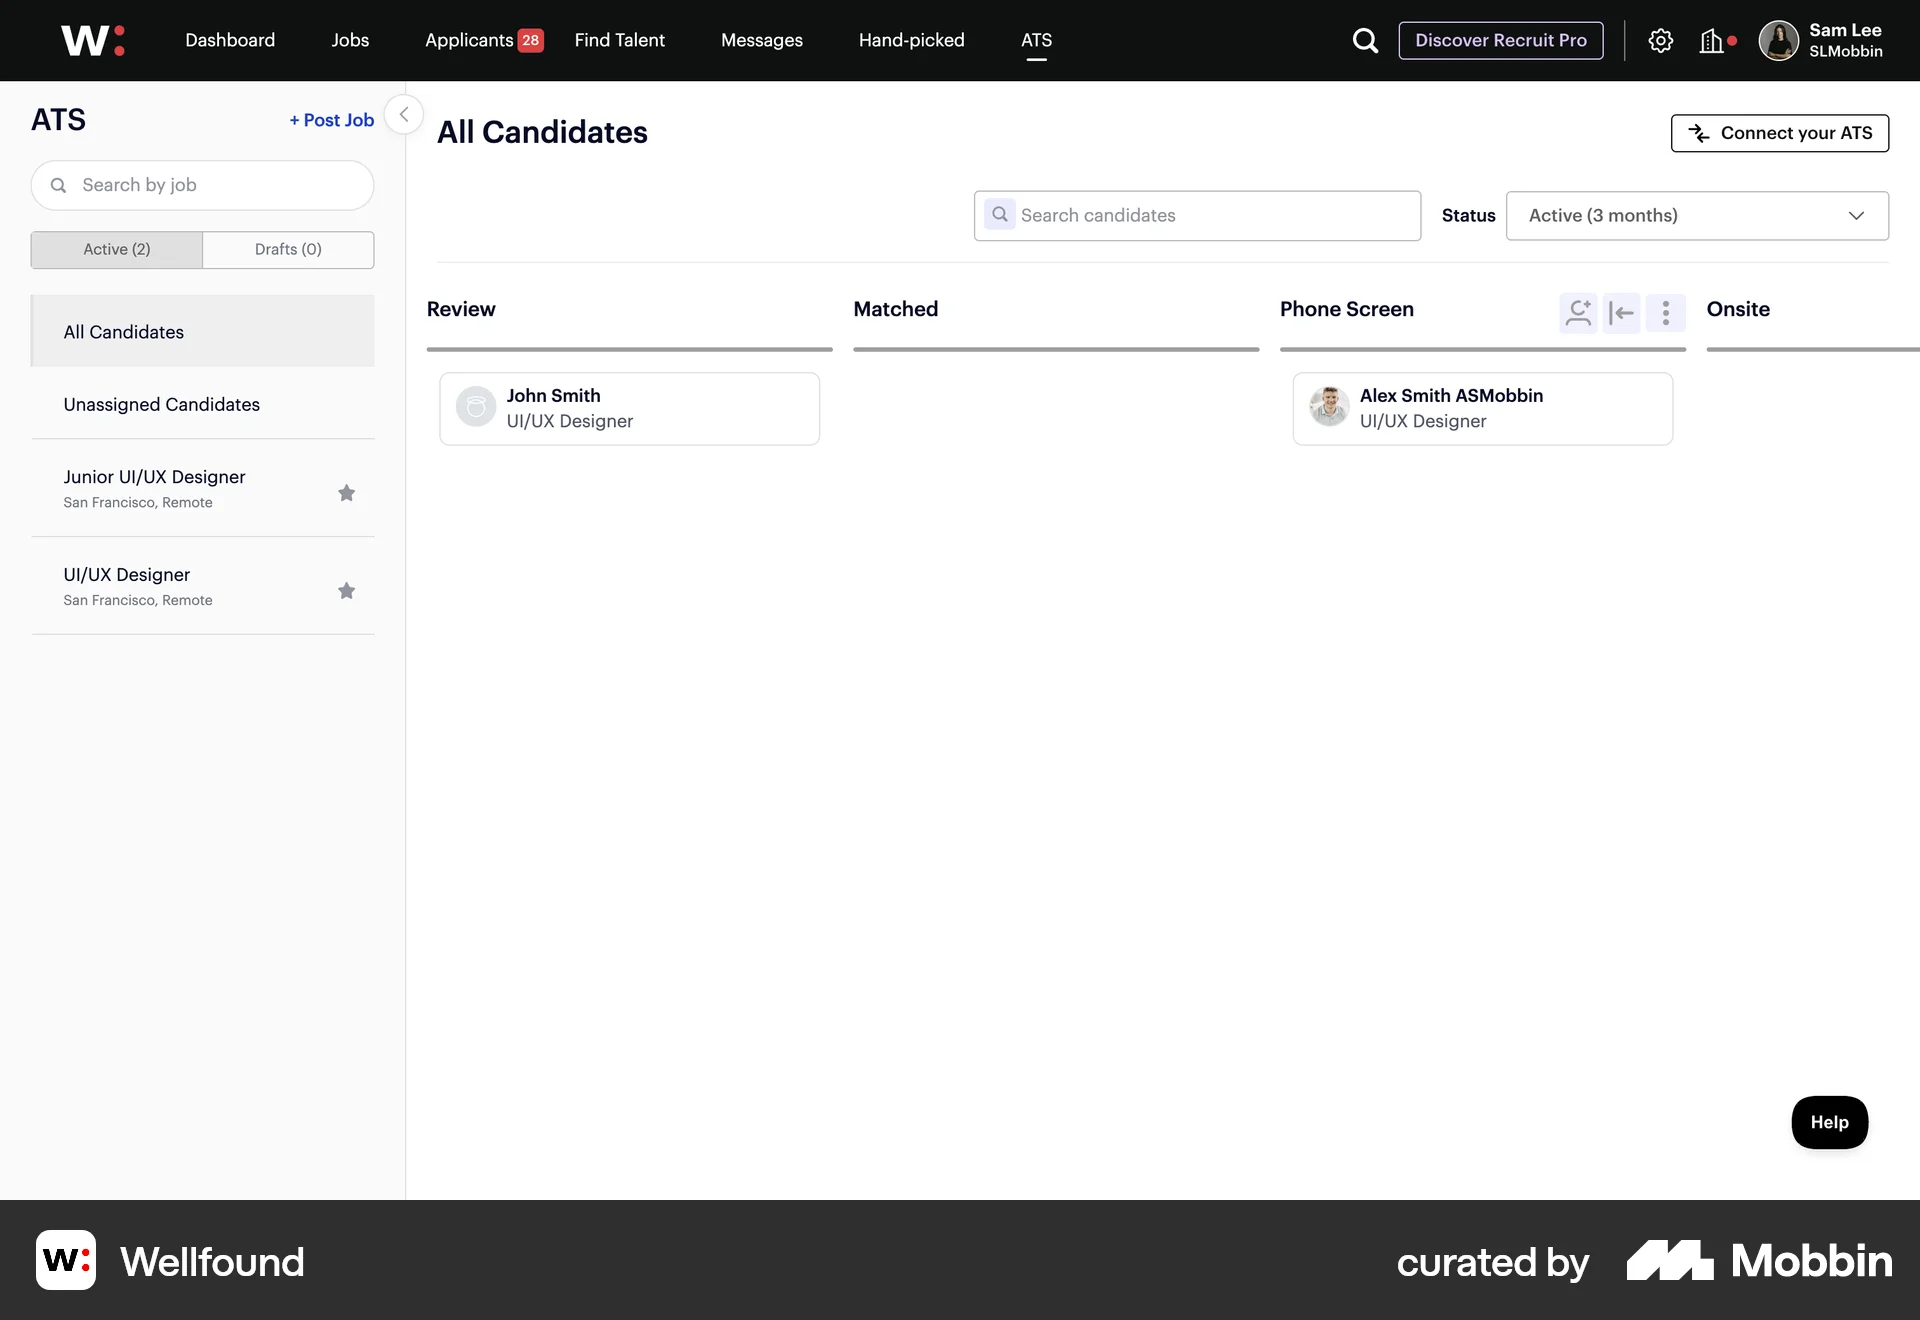Image resolution: width=1920 pixels, height=1320 pixels.
Task: Open the Applicants page showing 28
Action: click(483, 40)
